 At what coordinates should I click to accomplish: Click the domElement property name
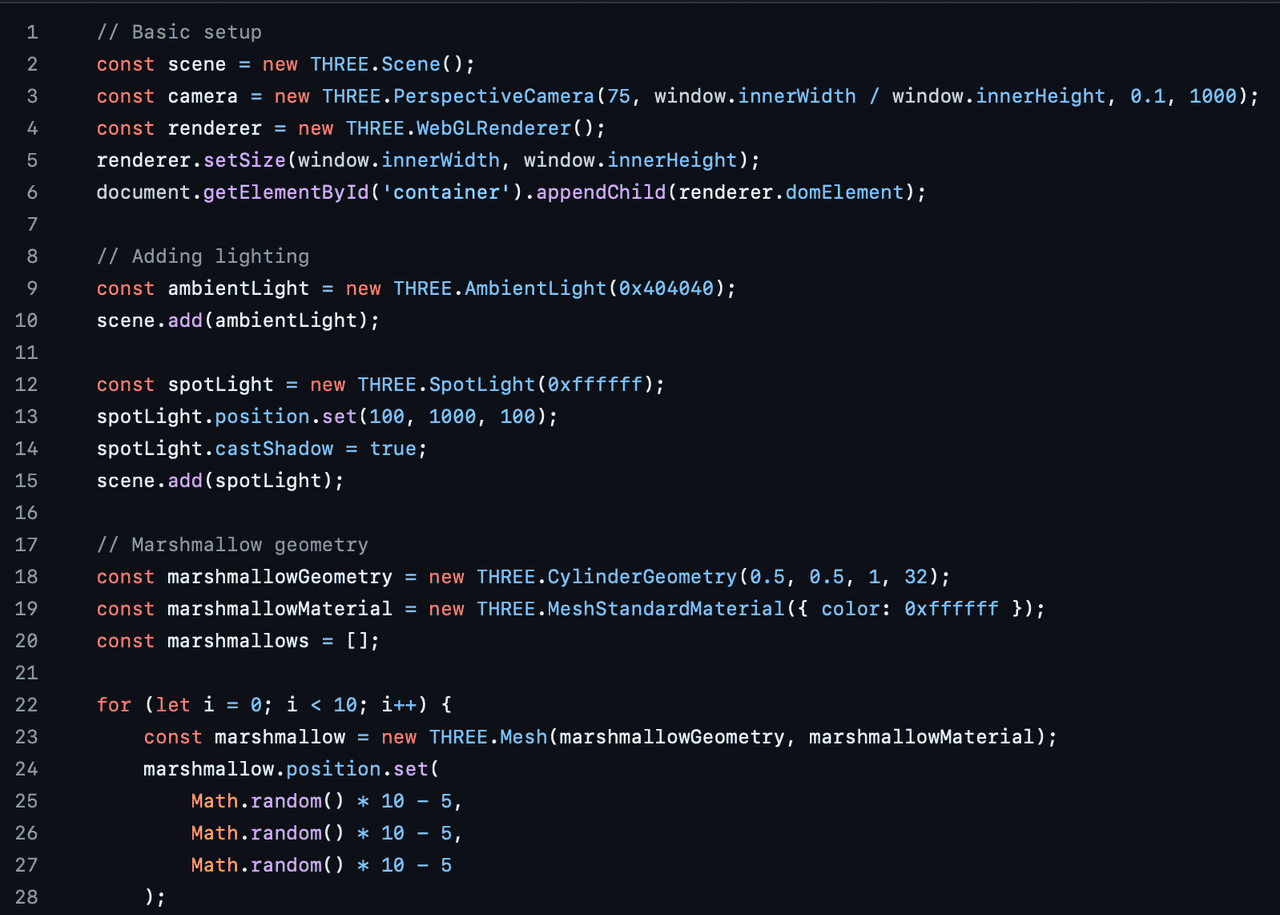click(x=845, y=193)
